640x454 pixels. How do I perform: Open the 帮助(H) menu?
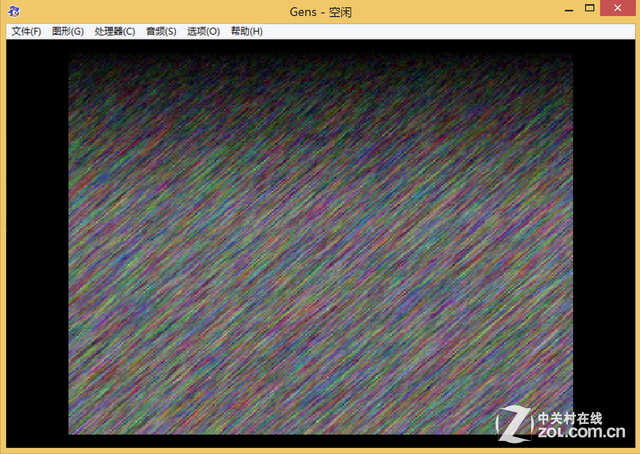[x=247, y=31]
